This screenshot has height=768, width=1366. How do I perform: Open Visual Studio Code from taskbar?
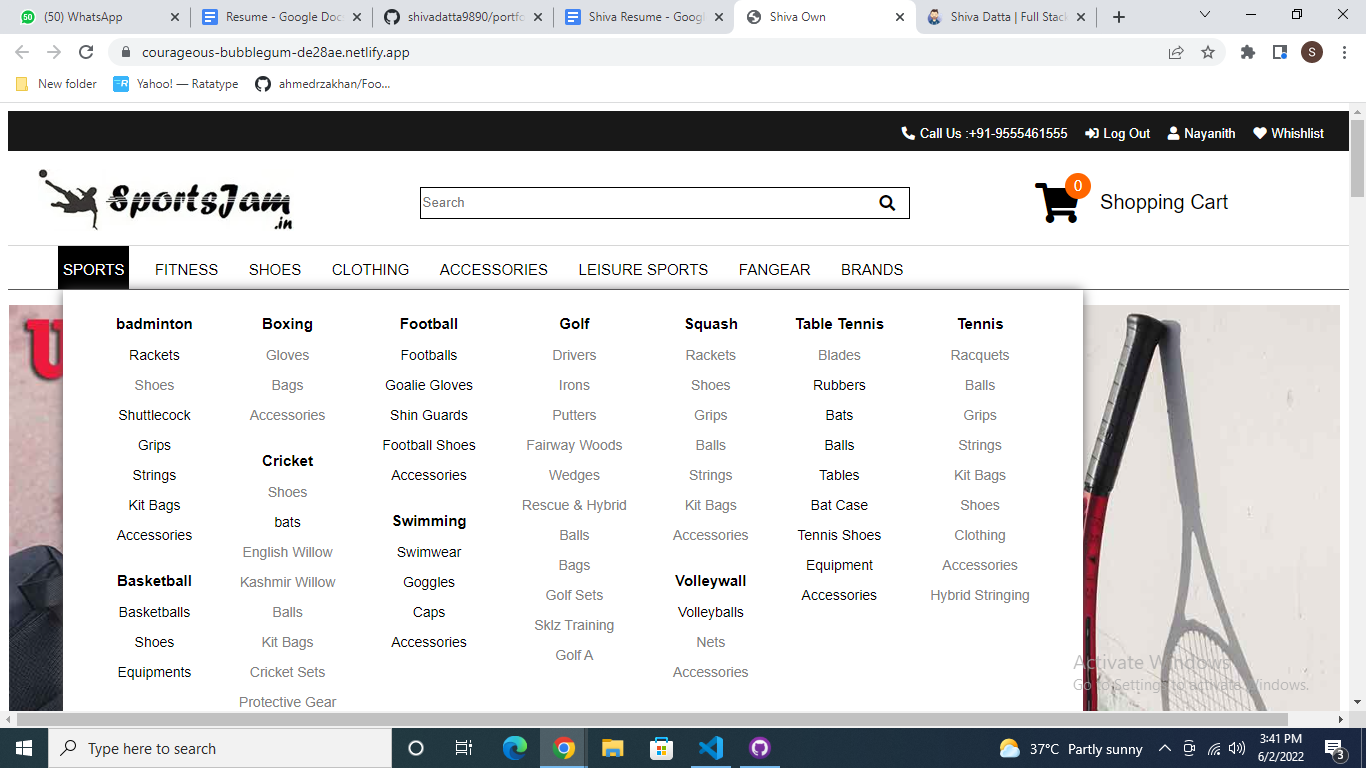[711, 748]
